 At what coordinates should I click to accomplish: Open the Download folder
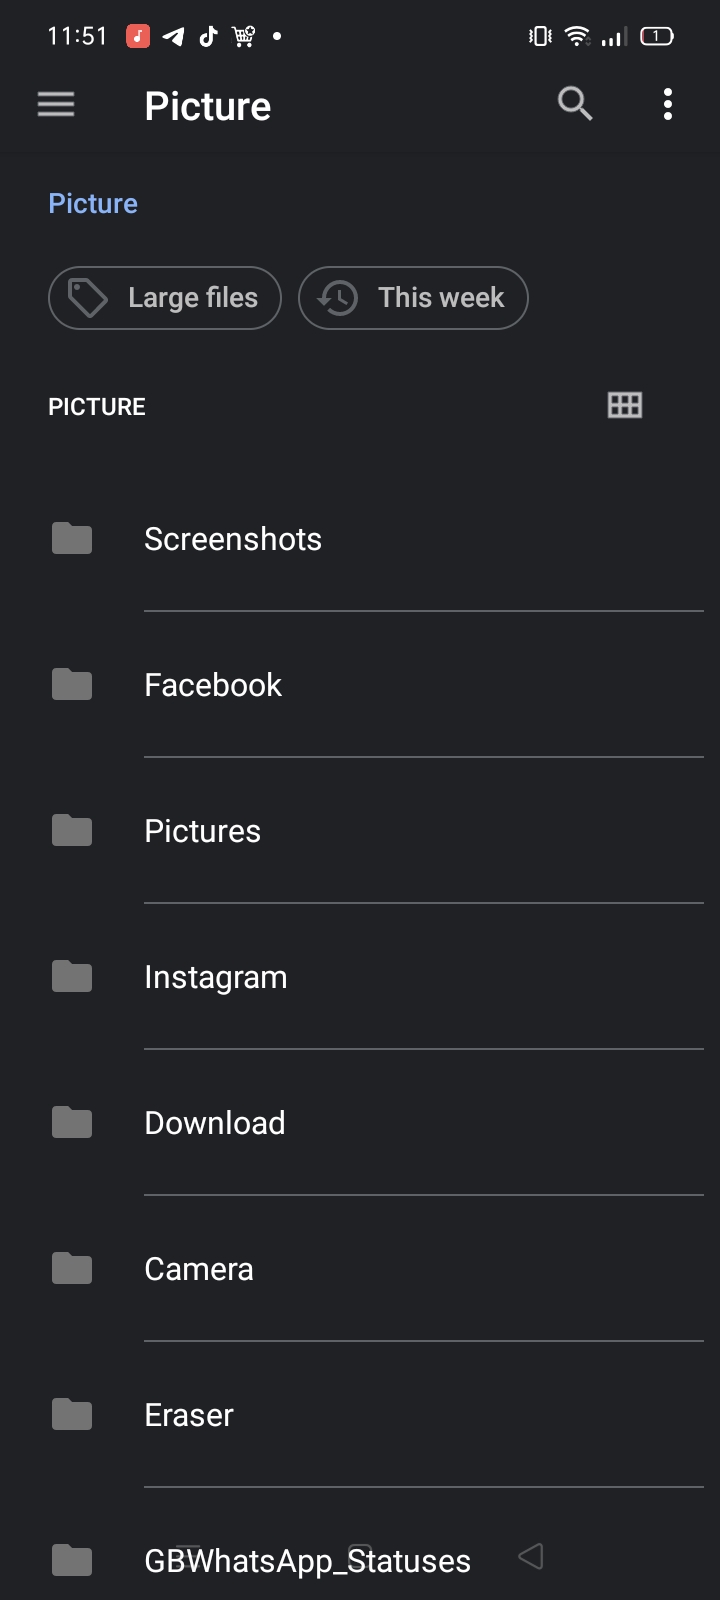[x=215, y=1123]
